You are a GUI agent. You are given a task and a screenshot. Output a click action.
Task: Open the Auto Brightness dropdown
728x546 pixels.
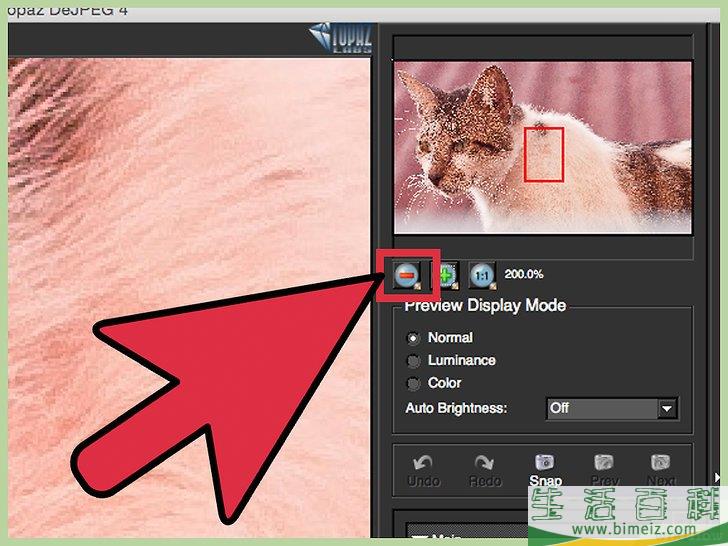tap(612, 409)
